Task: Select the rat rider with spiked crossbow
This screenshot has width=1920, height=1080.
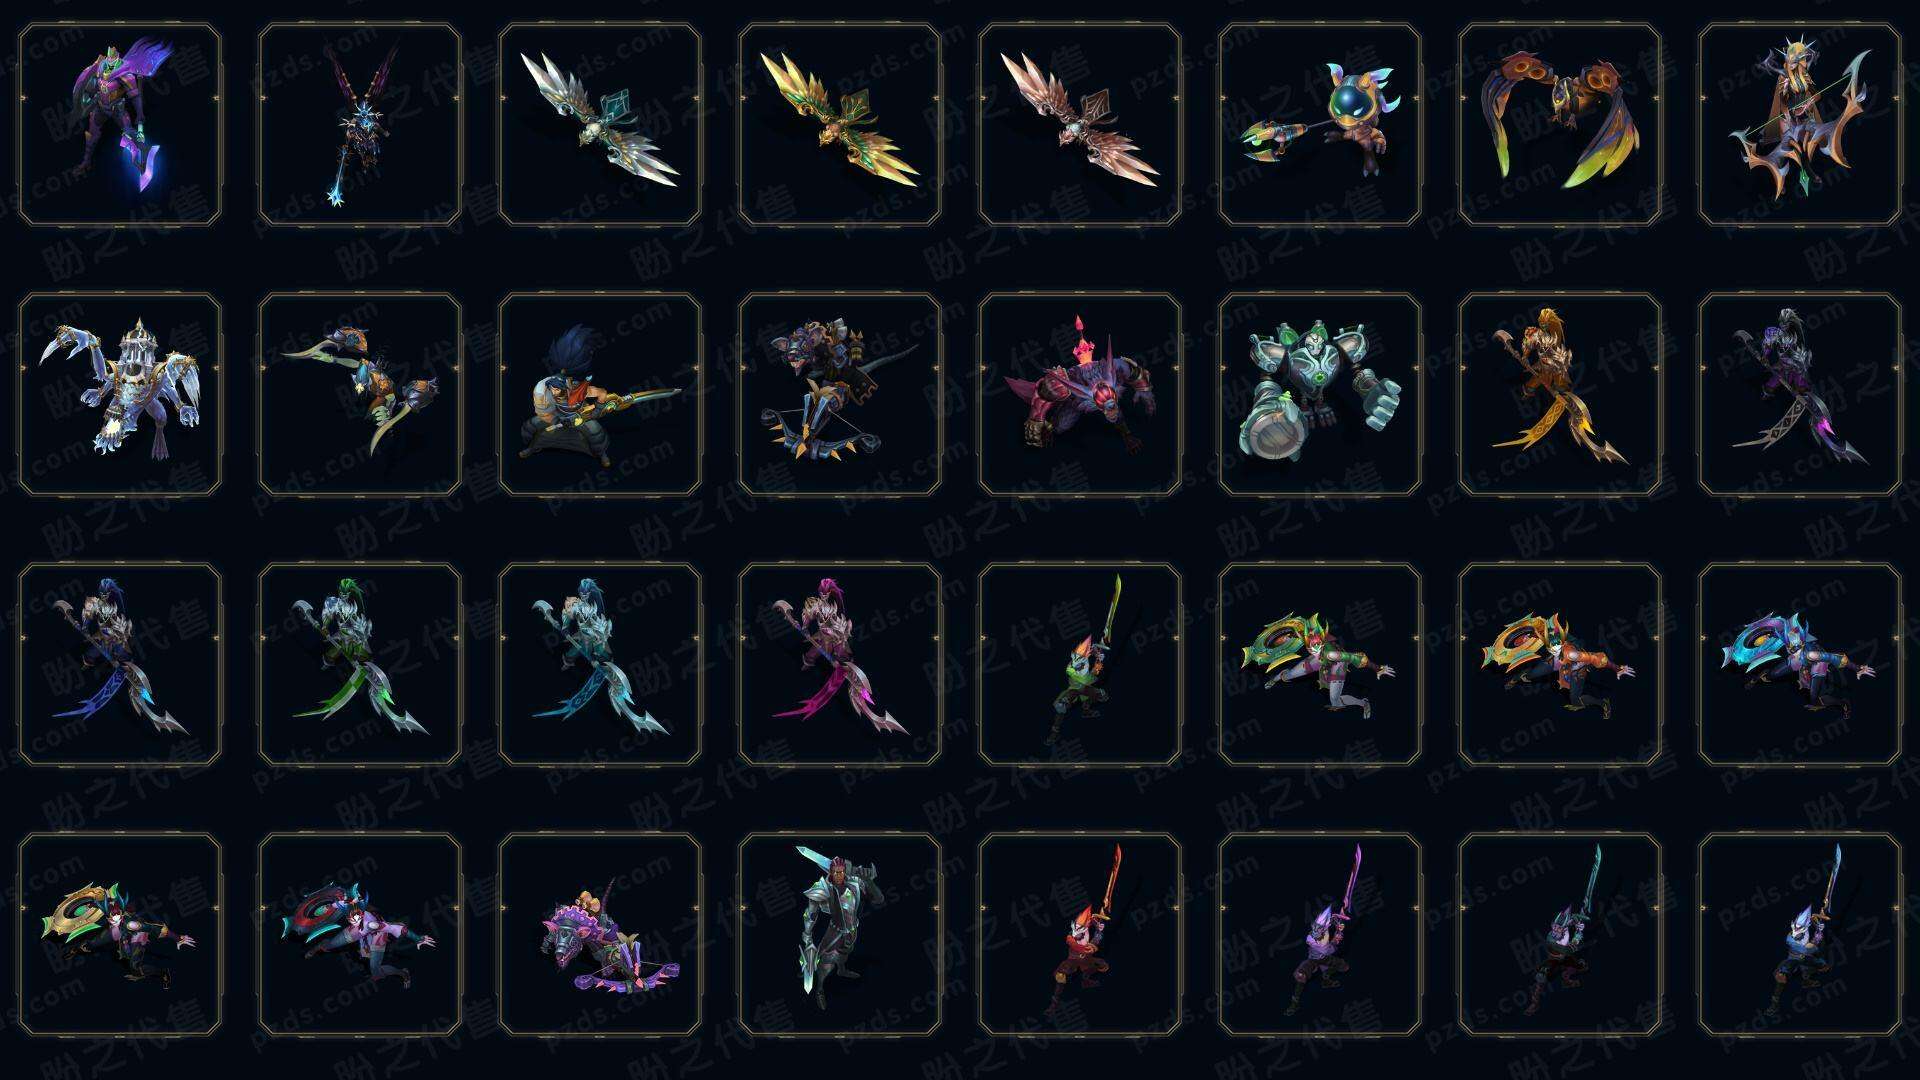Action: (840, 394)
